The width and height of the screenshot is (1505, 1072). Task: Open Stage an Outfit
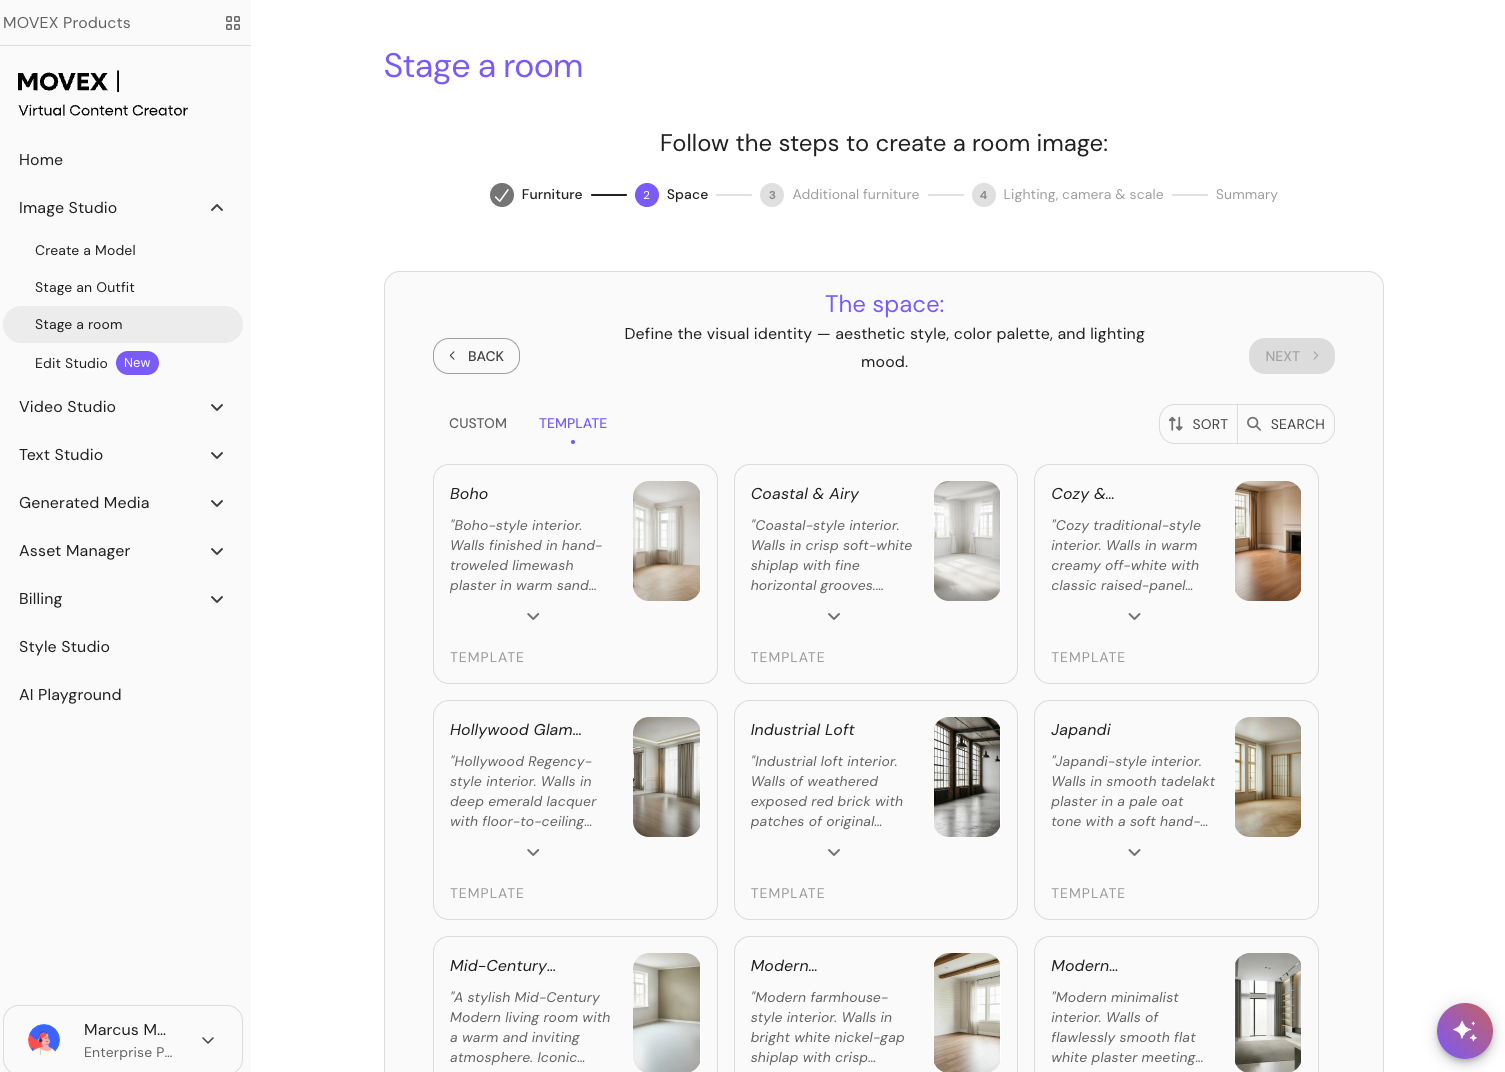point(85,287)
